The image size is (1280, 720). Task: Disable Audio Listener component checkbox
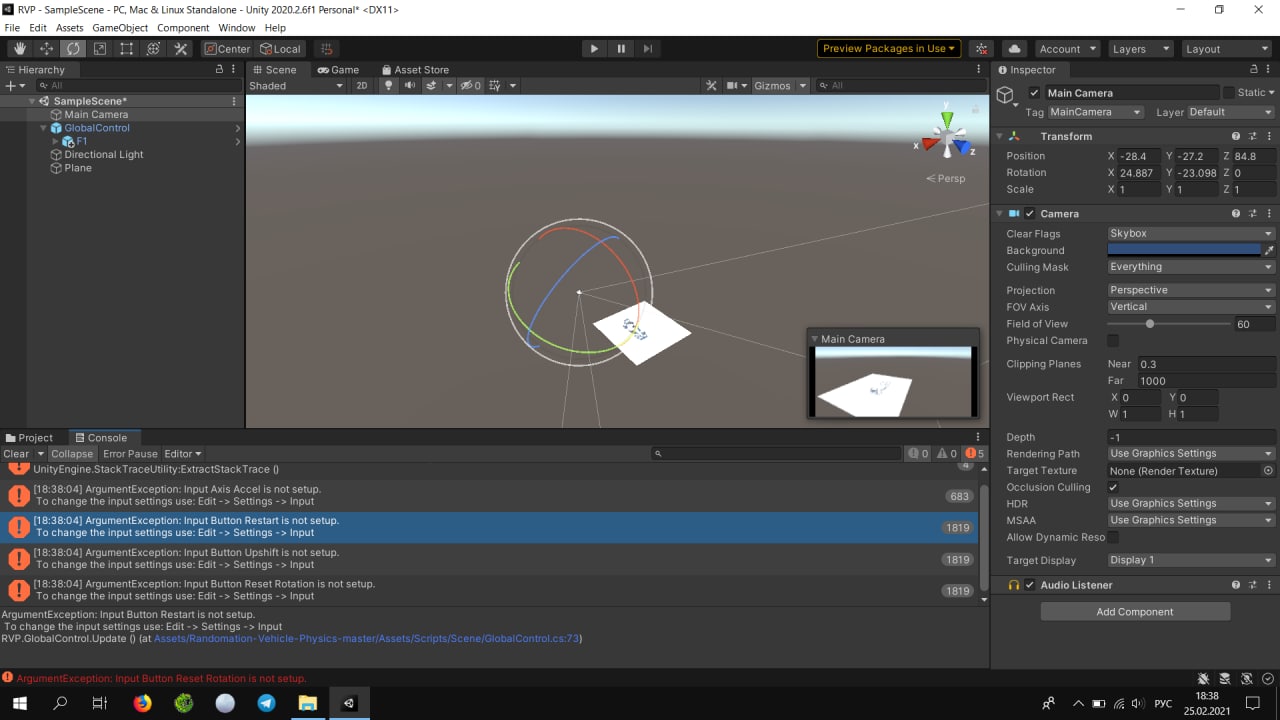click(1030, 585)
